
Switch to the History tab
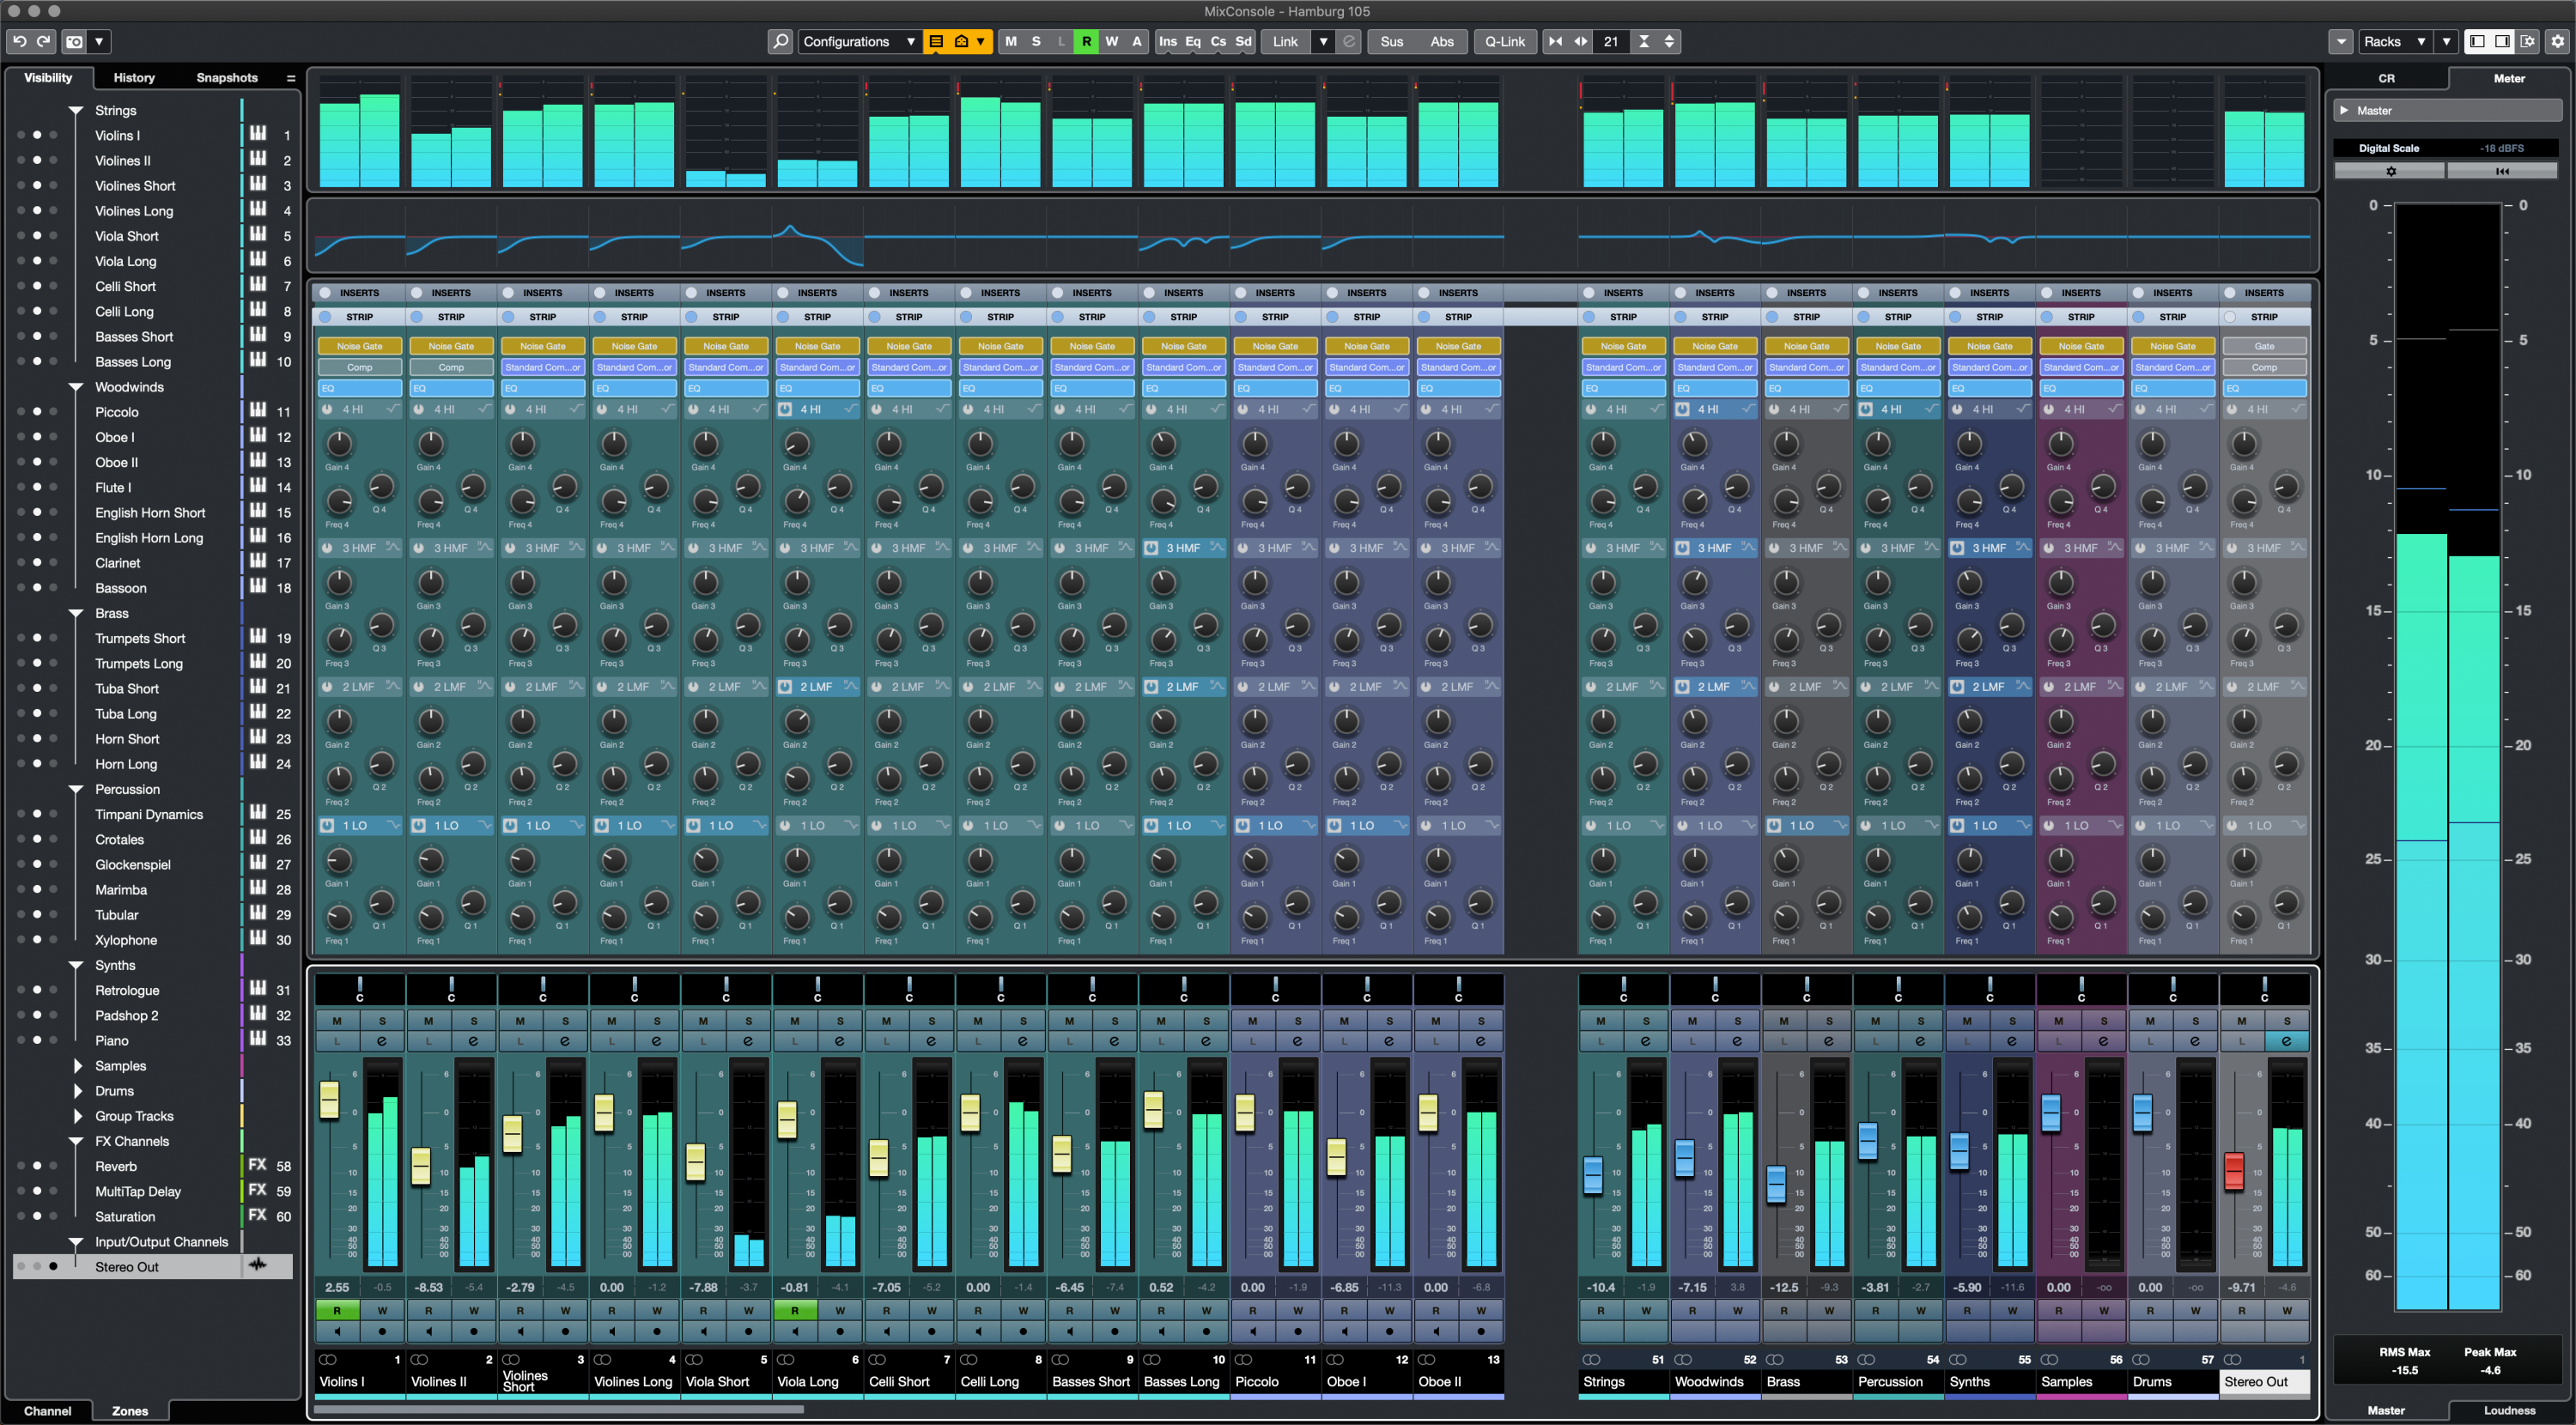pyautogui.click(x=137, y=76)
